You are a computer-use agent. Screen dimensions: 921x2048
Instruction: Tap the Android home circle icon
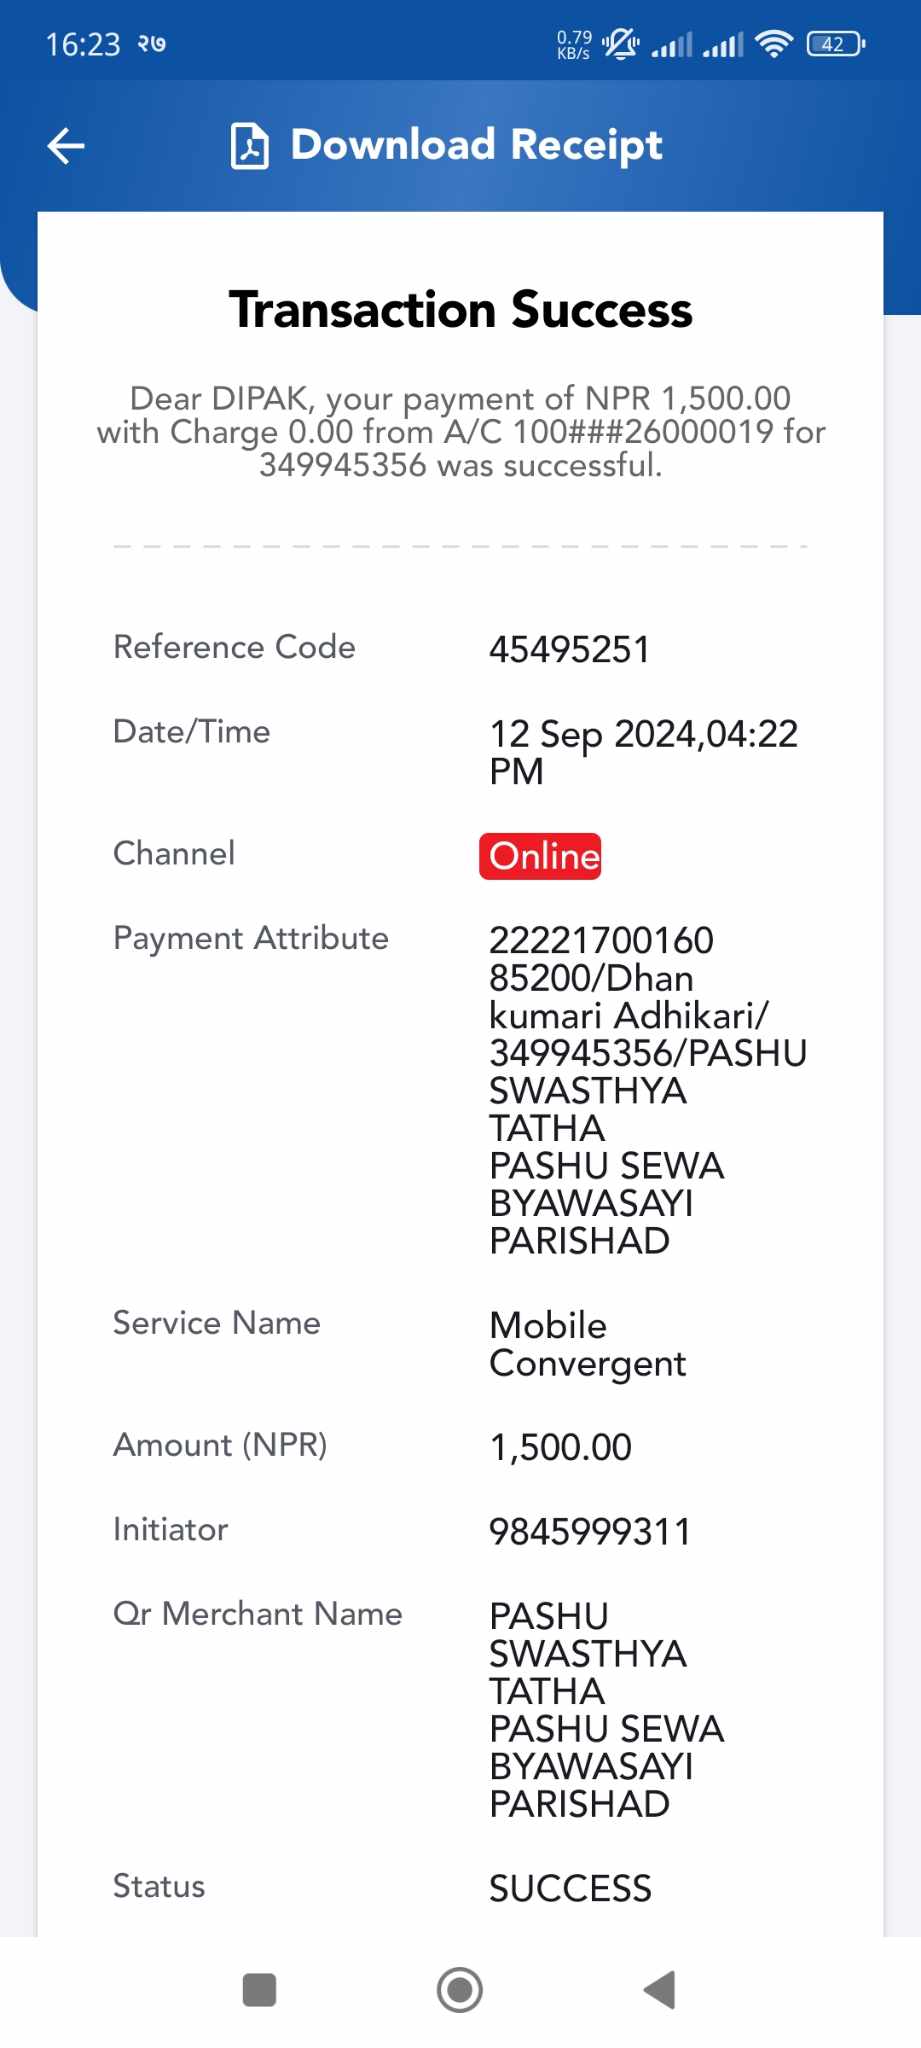[460, 1989]
